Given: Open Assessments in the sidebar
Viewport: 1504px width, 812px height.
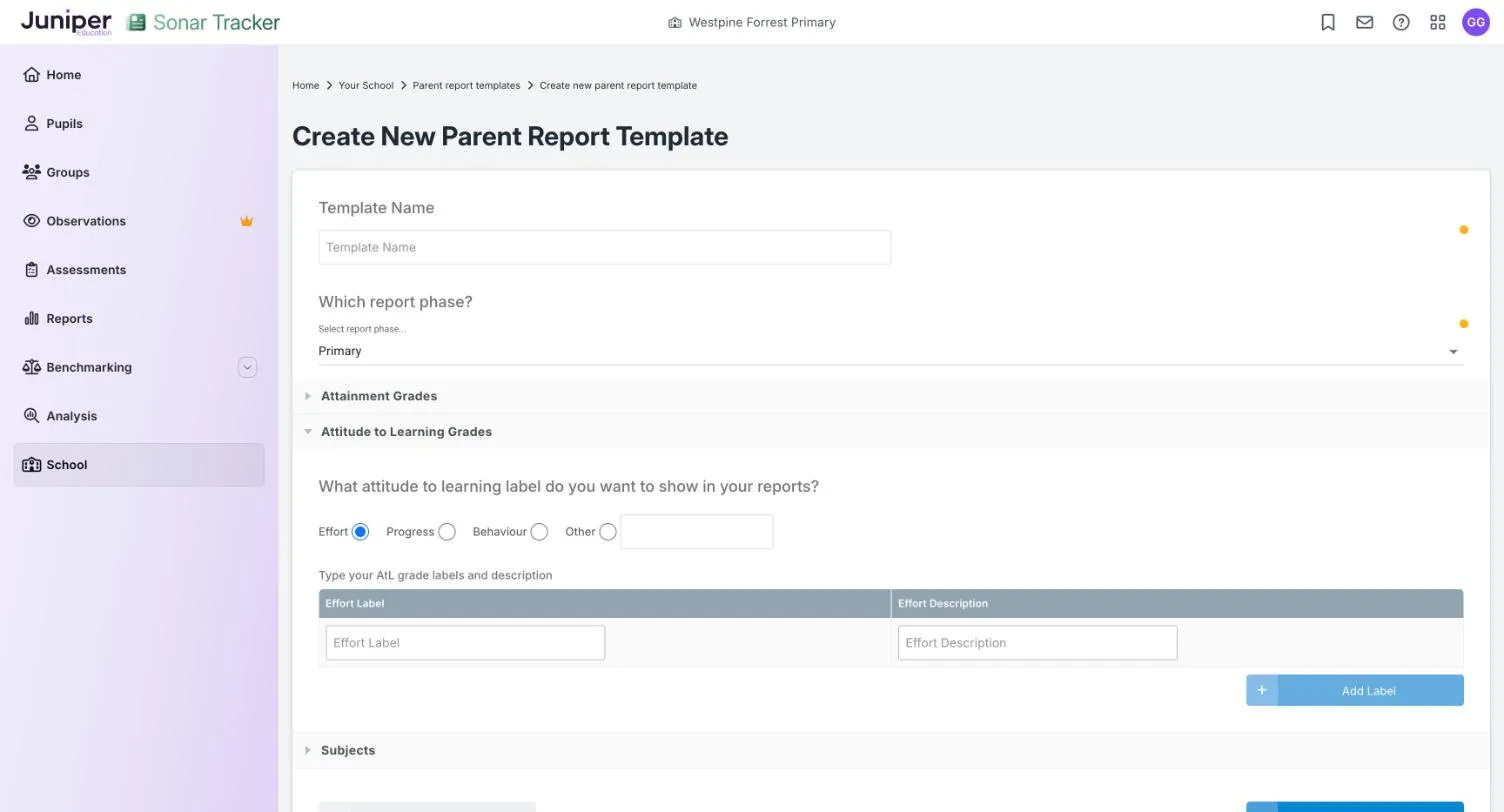Looking at the screenshot, I should coord(139,270).
